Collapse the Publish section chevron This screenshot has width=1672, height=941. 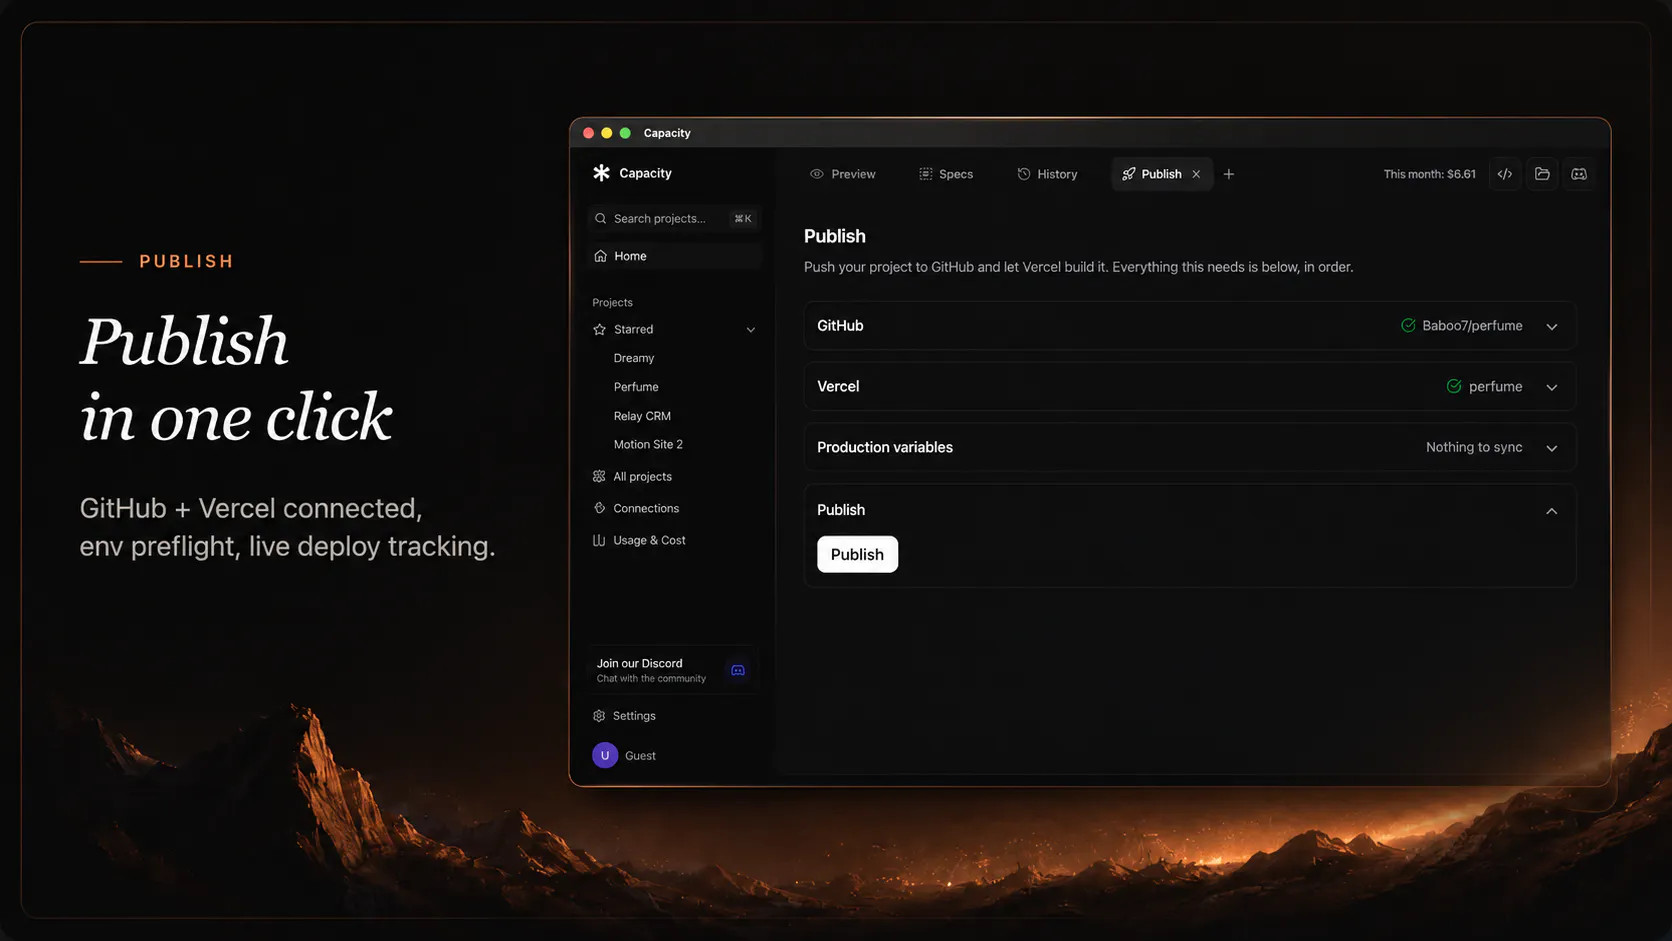(x=1552, y=511)
